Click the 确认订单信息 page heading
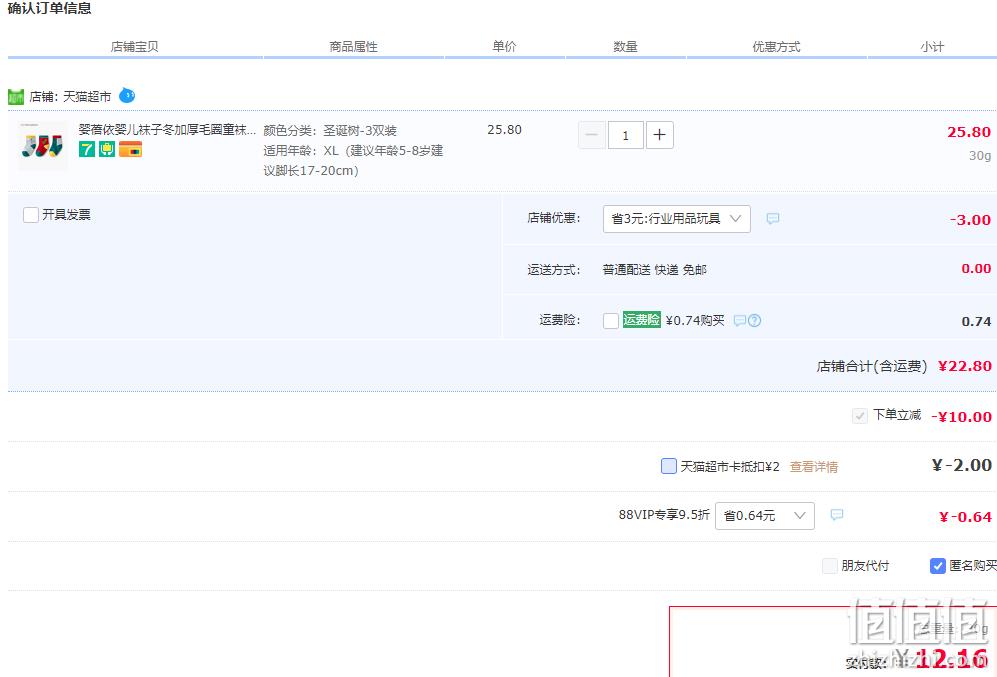The image size is (997, 677). (x=50, y=8)
